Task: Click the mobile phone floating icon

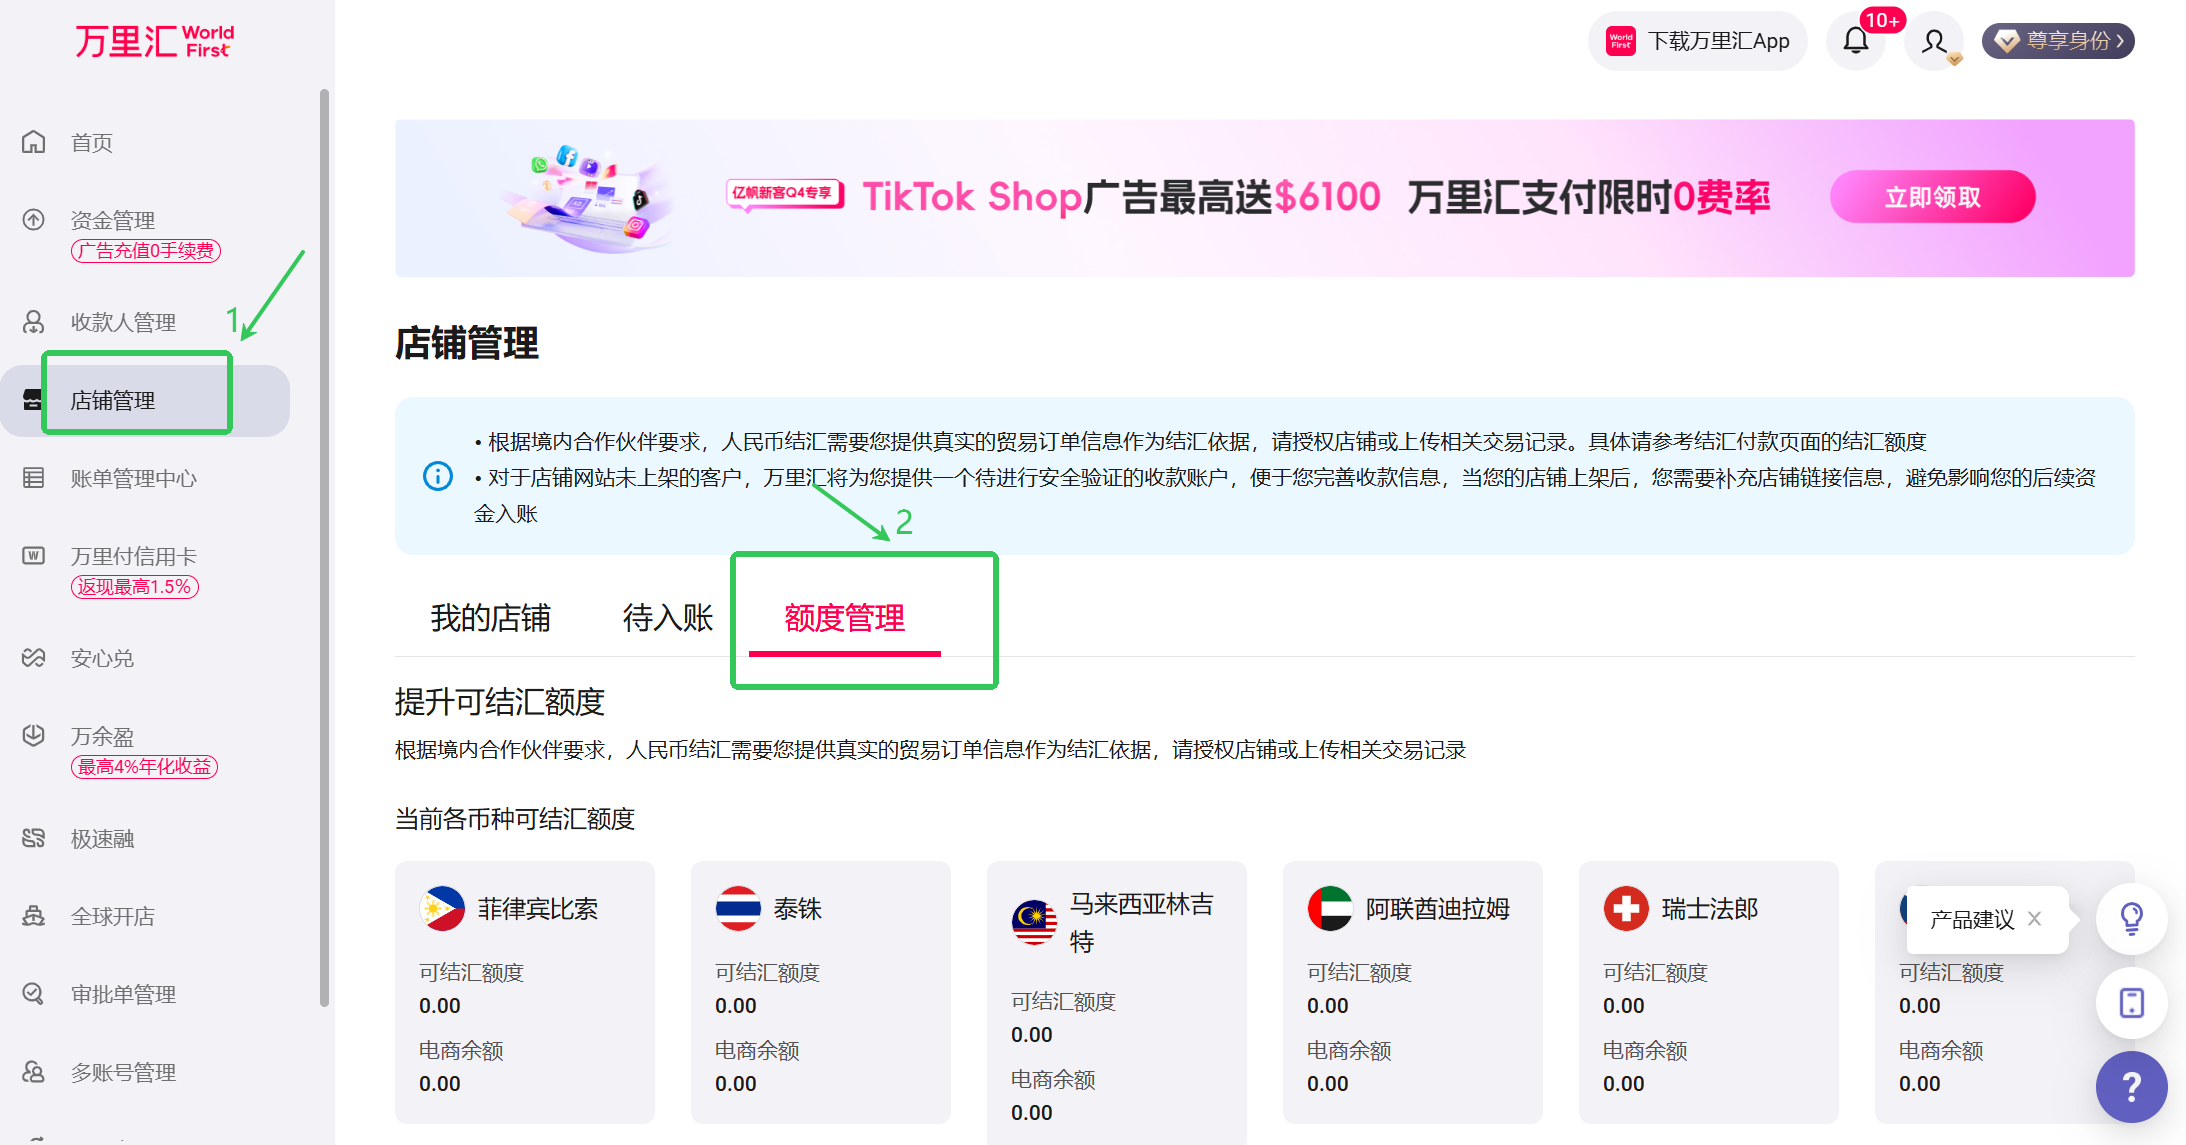Action: [2131, 1002]
